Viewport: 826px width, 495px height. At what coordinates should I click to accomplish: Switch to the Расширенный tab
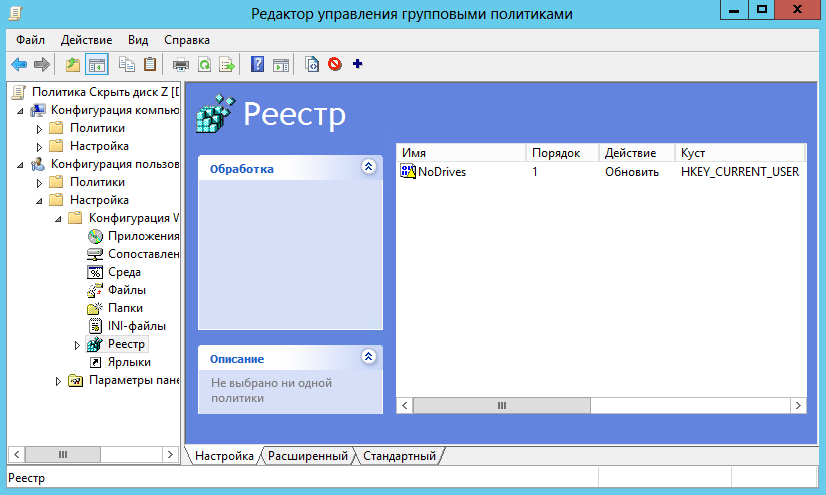308,456
